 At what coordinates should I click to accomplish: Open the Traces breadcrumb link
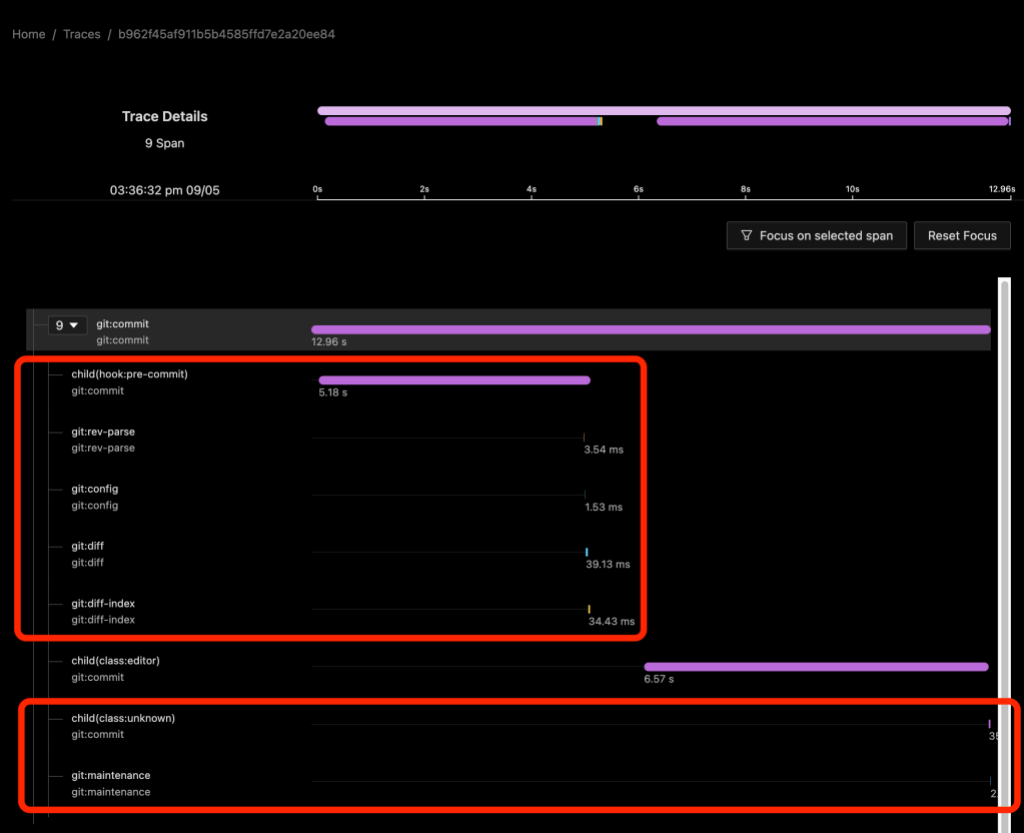coord(81,33)
